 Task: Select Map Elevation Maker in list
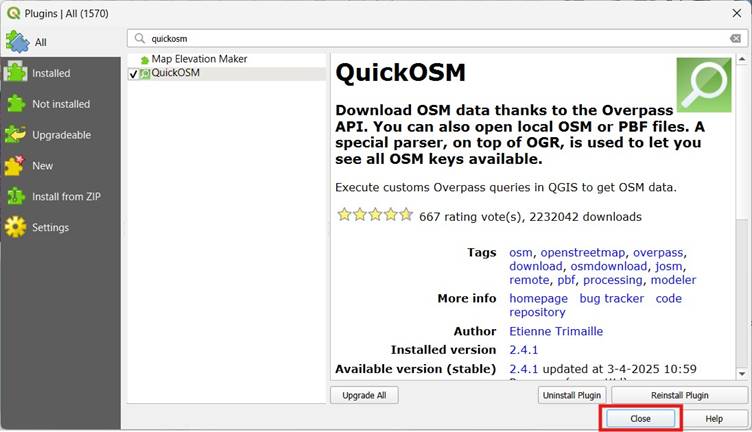pyautogui.click(x=199, y=60)
